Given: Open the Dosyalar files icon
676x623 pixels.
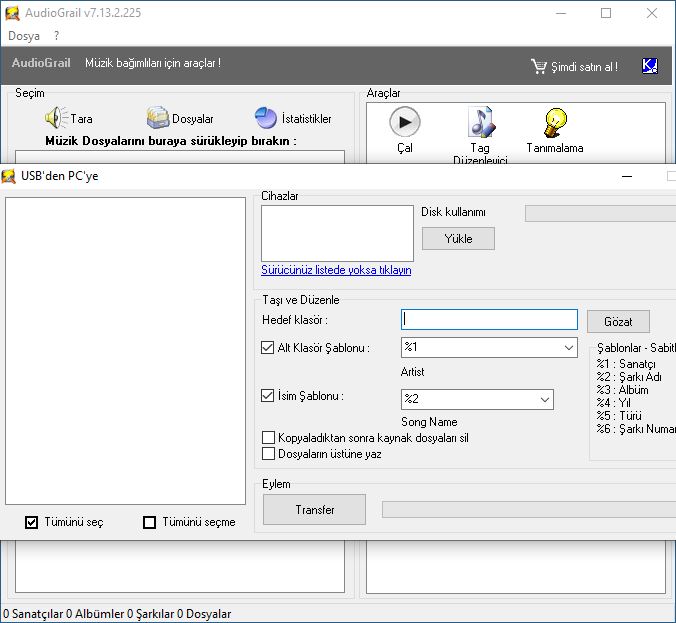Looking at the screenshot, I should pyautogui.click(x=158, y=117).
